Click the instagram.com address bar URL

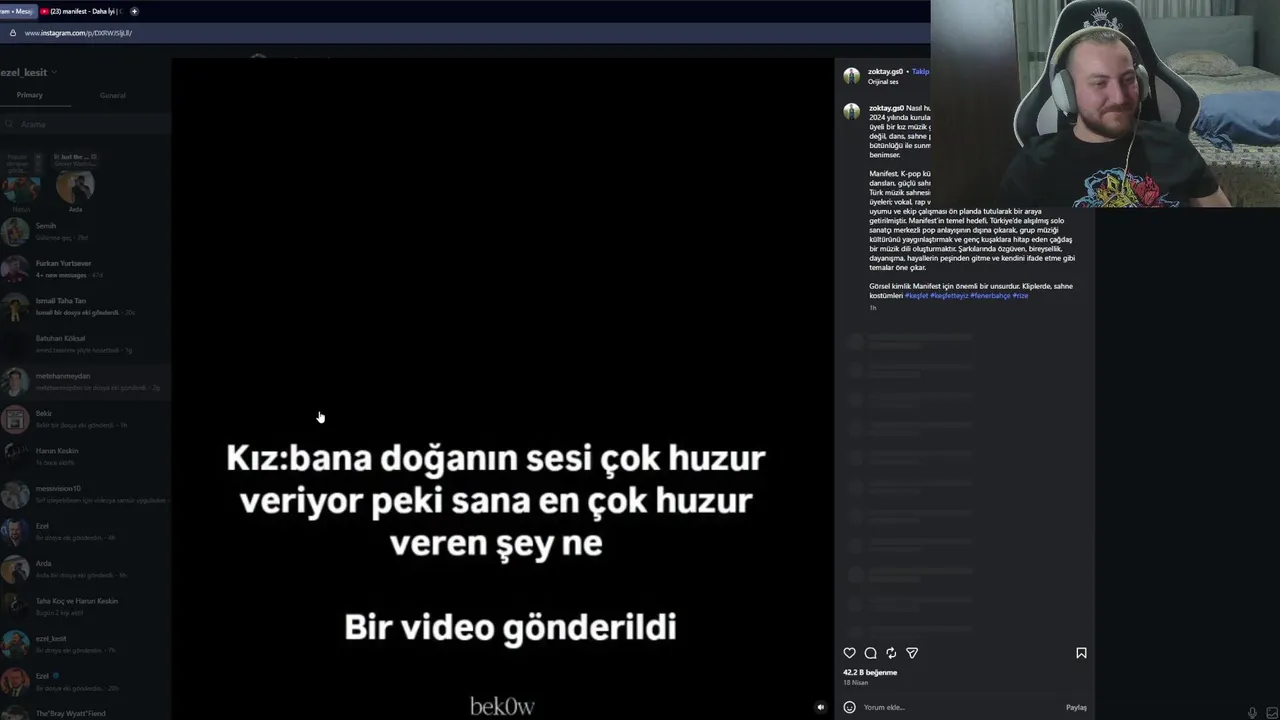coord(78,33)
